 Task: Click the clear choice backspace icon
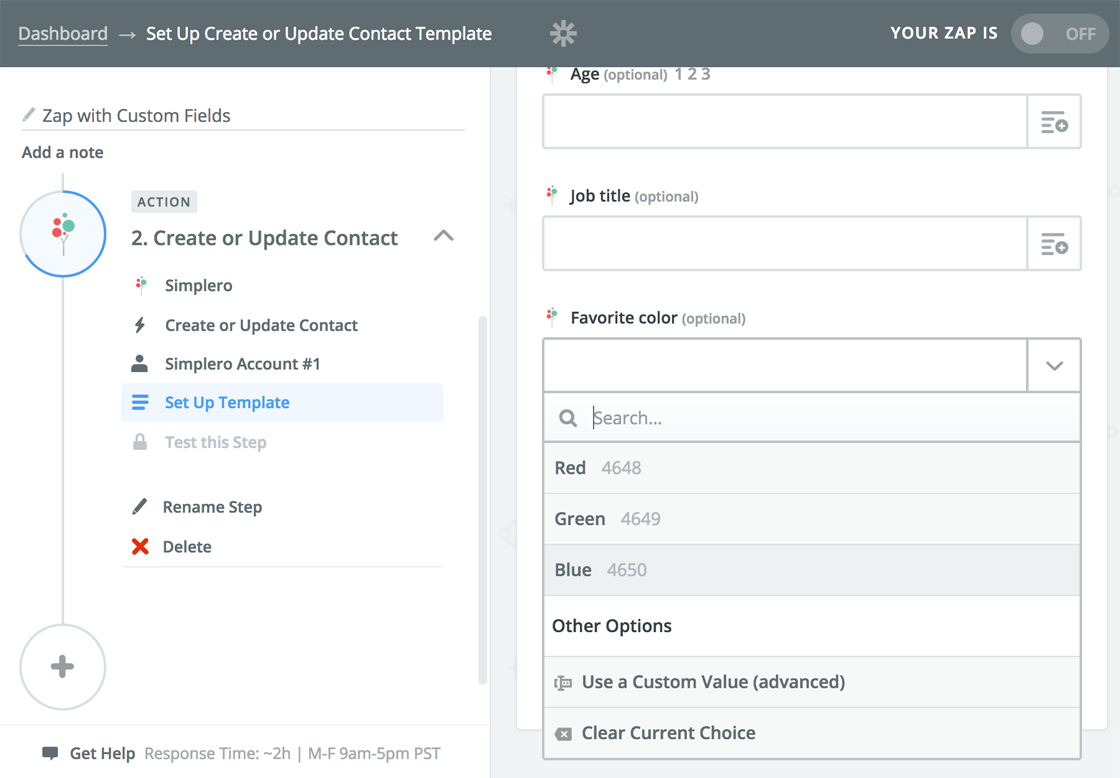563,734
